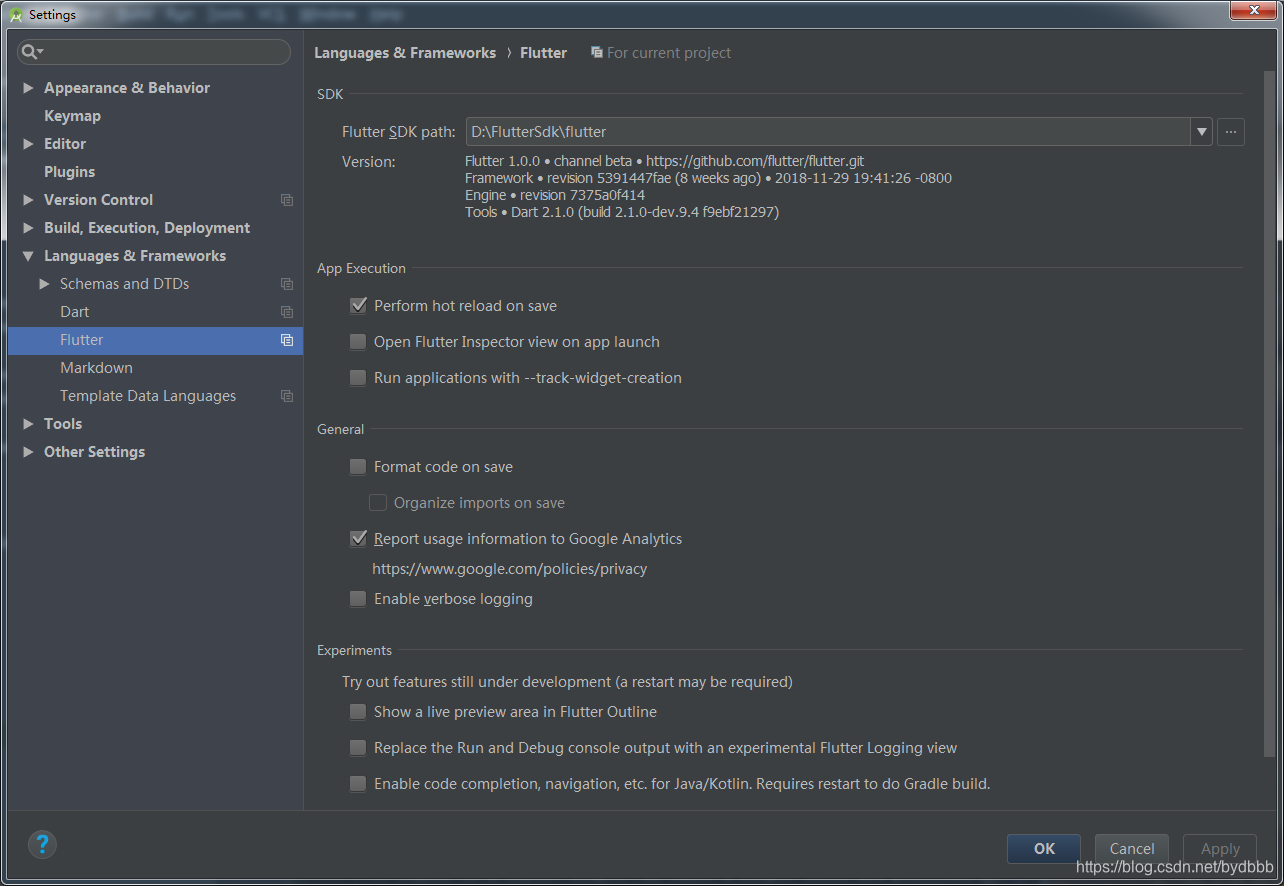Collapse Languages & Frameworks section

pos(28,256)
